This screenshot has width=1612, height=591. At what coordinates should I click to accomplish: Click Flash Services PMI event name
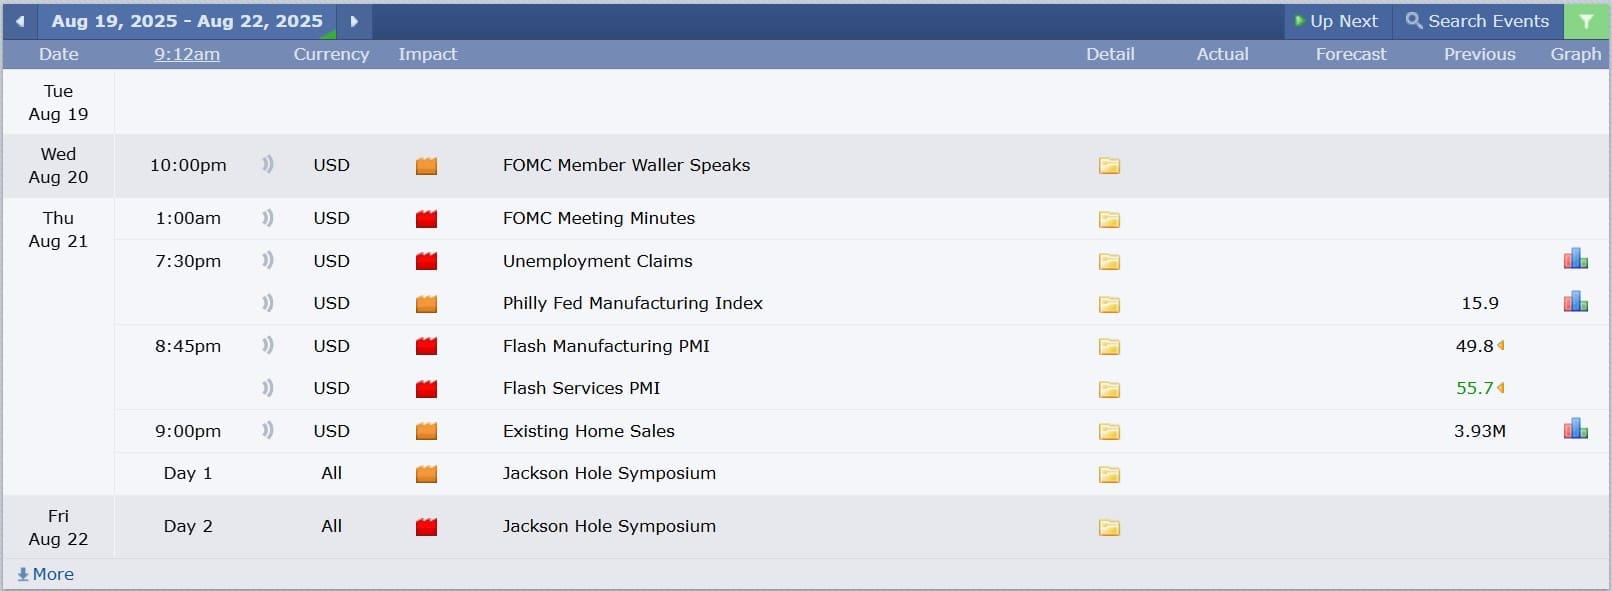point(581,388)
